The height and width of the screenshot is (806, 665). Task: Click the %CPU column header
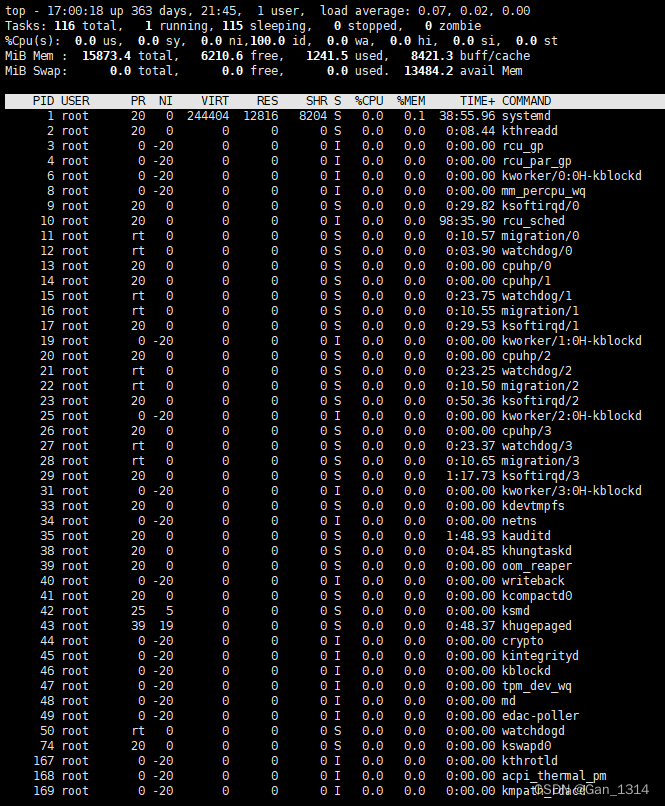pos(369,101)
